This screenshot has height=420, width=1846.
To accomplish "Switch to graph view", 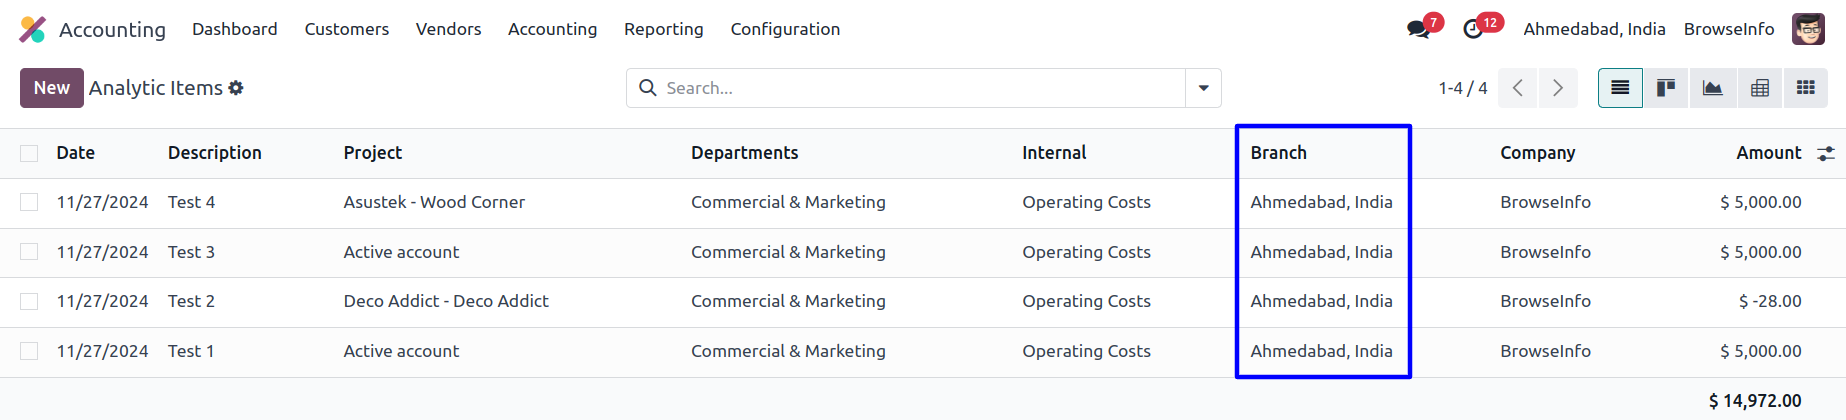I will click(x=1713, y=88).
